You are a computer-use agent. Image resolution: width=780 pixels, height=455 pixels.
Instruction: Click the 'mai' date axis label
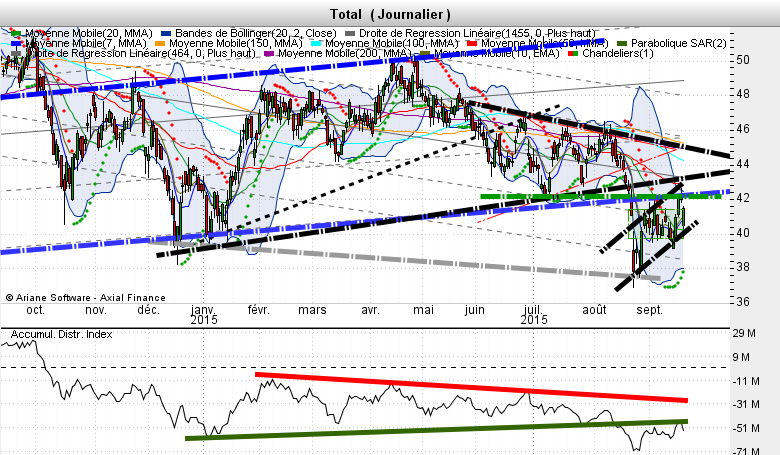(x=423, y=310)
